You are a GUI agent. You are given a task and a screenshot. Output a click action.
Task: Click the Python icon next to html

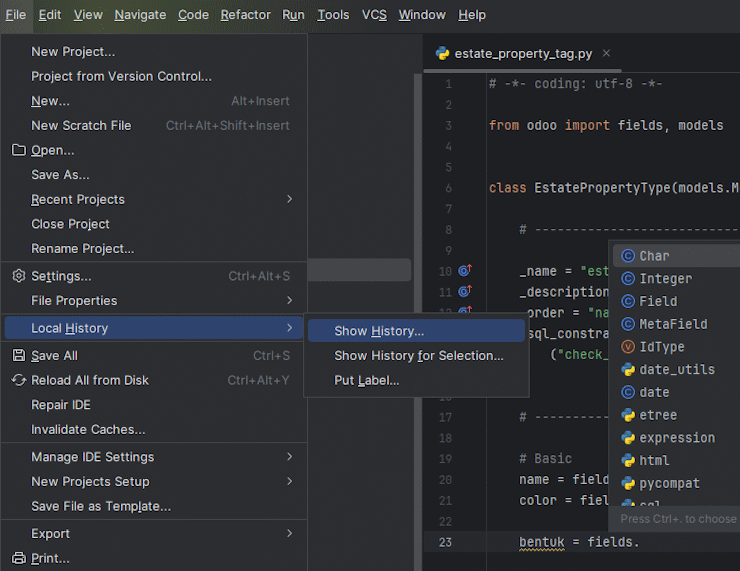628,460
